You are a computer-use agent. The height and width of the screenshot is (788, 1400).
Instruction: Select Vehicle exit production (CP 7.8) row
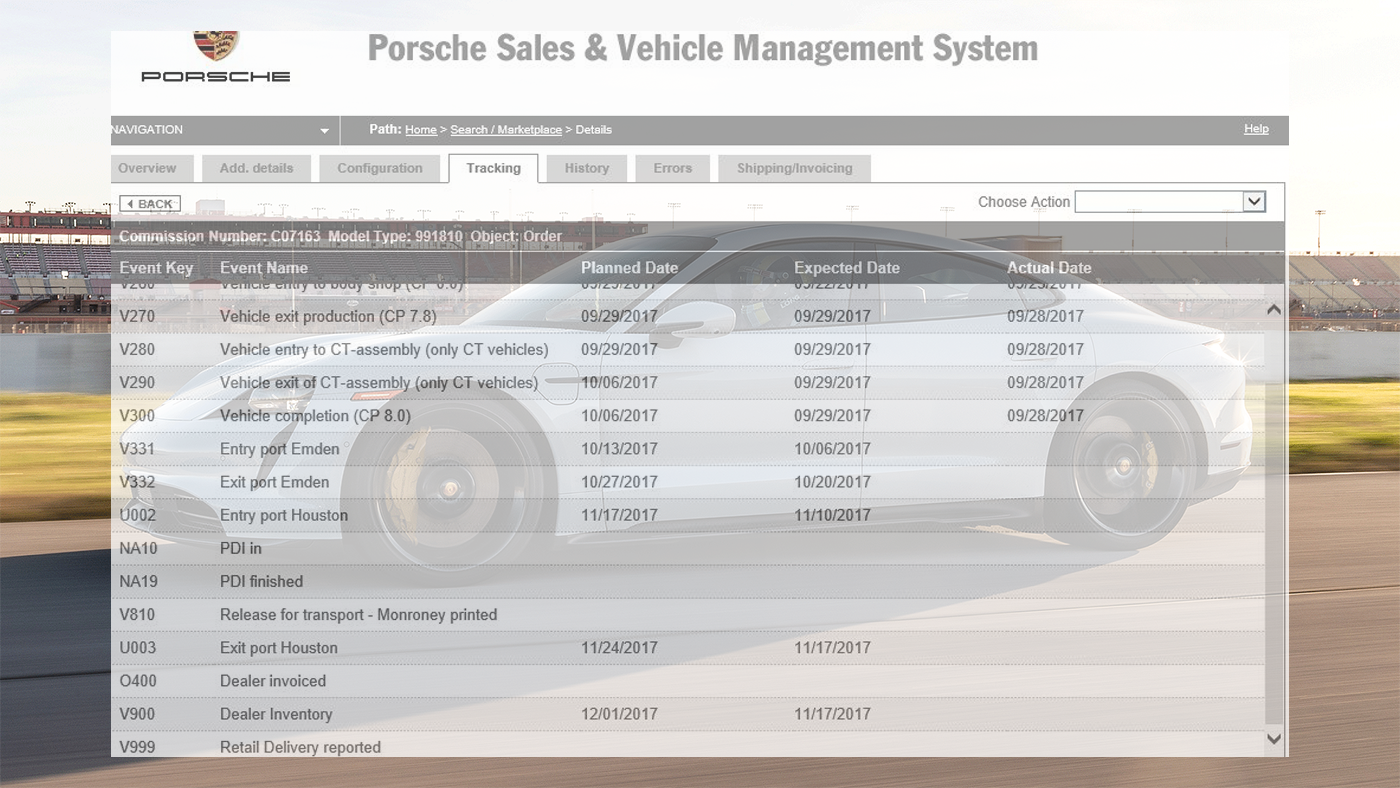[x=688, y=316]
